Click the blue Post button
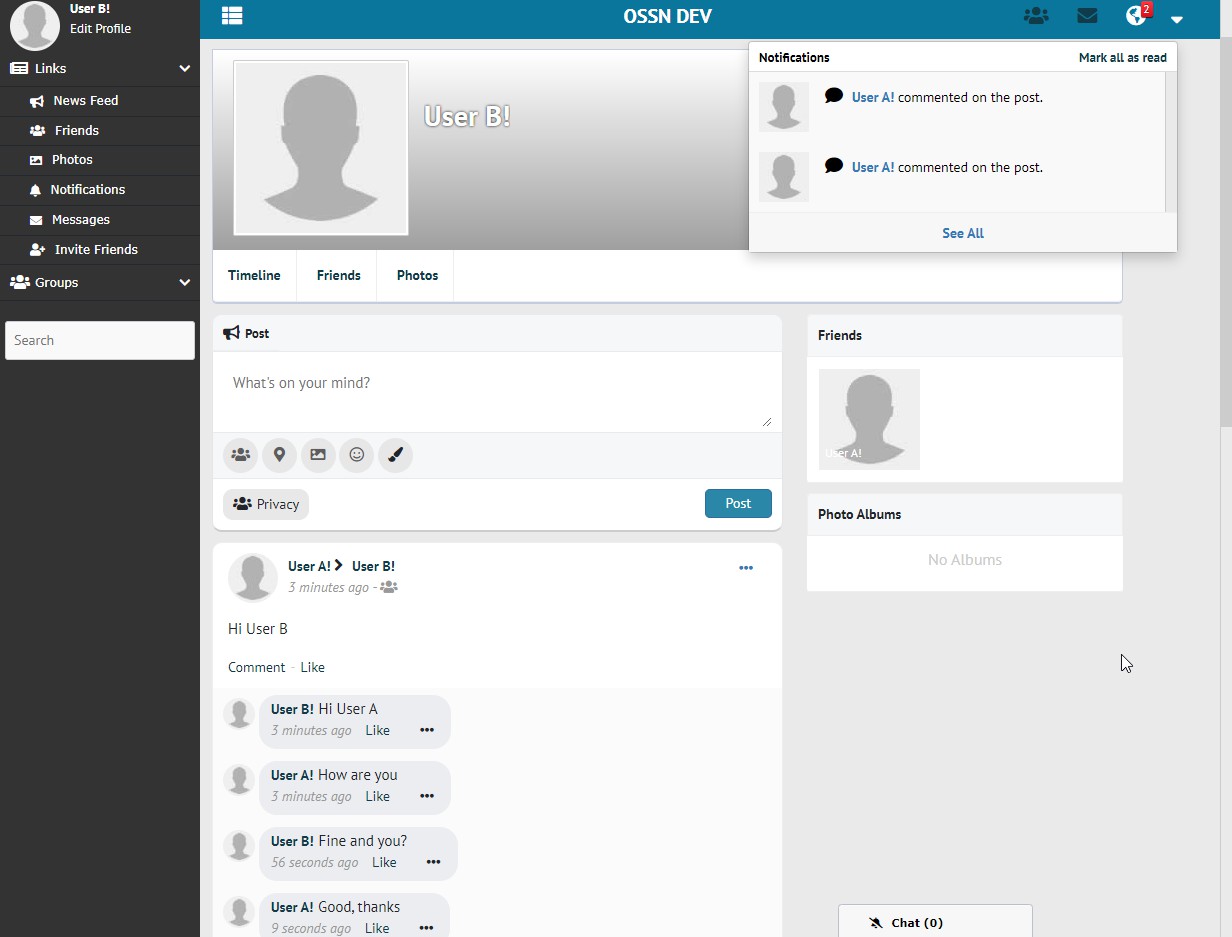1232x937 pixels. [x=738, y=503]
